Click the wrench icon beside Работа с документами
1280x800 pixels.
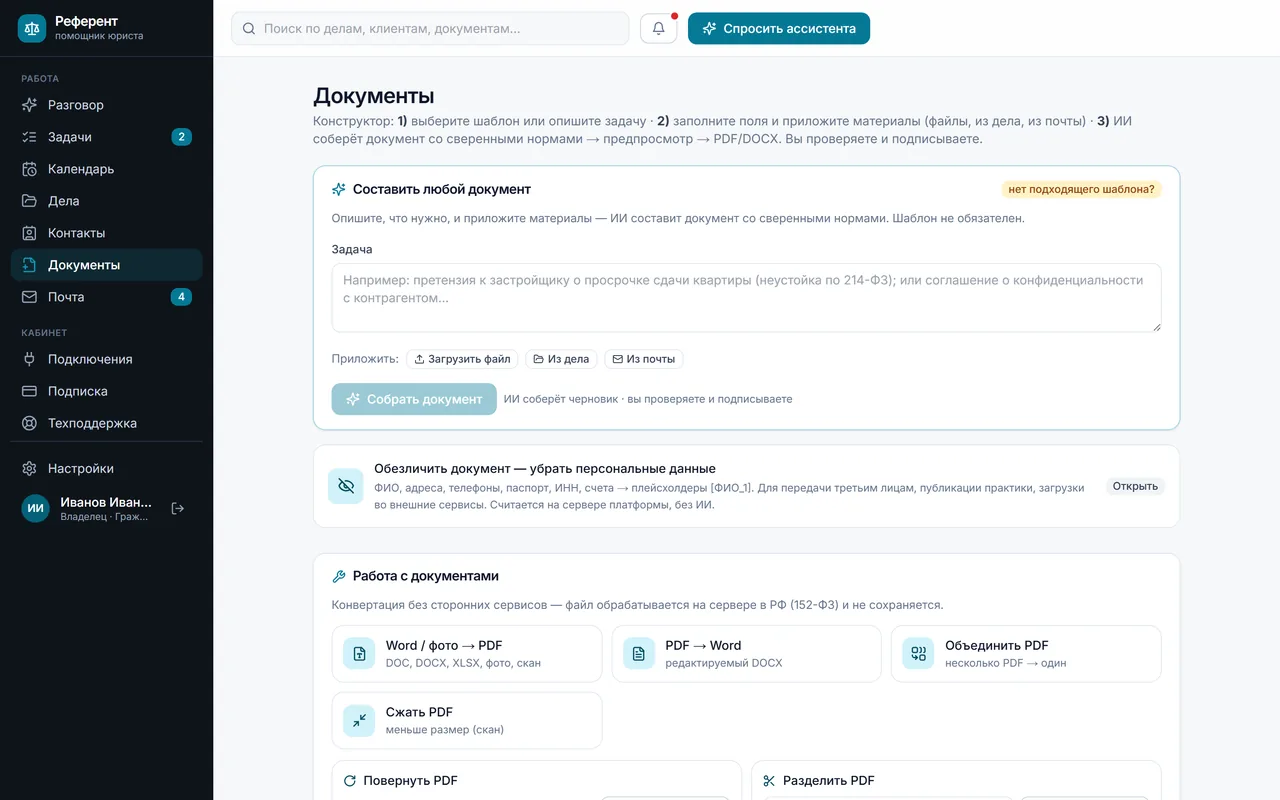click(339, 576)
